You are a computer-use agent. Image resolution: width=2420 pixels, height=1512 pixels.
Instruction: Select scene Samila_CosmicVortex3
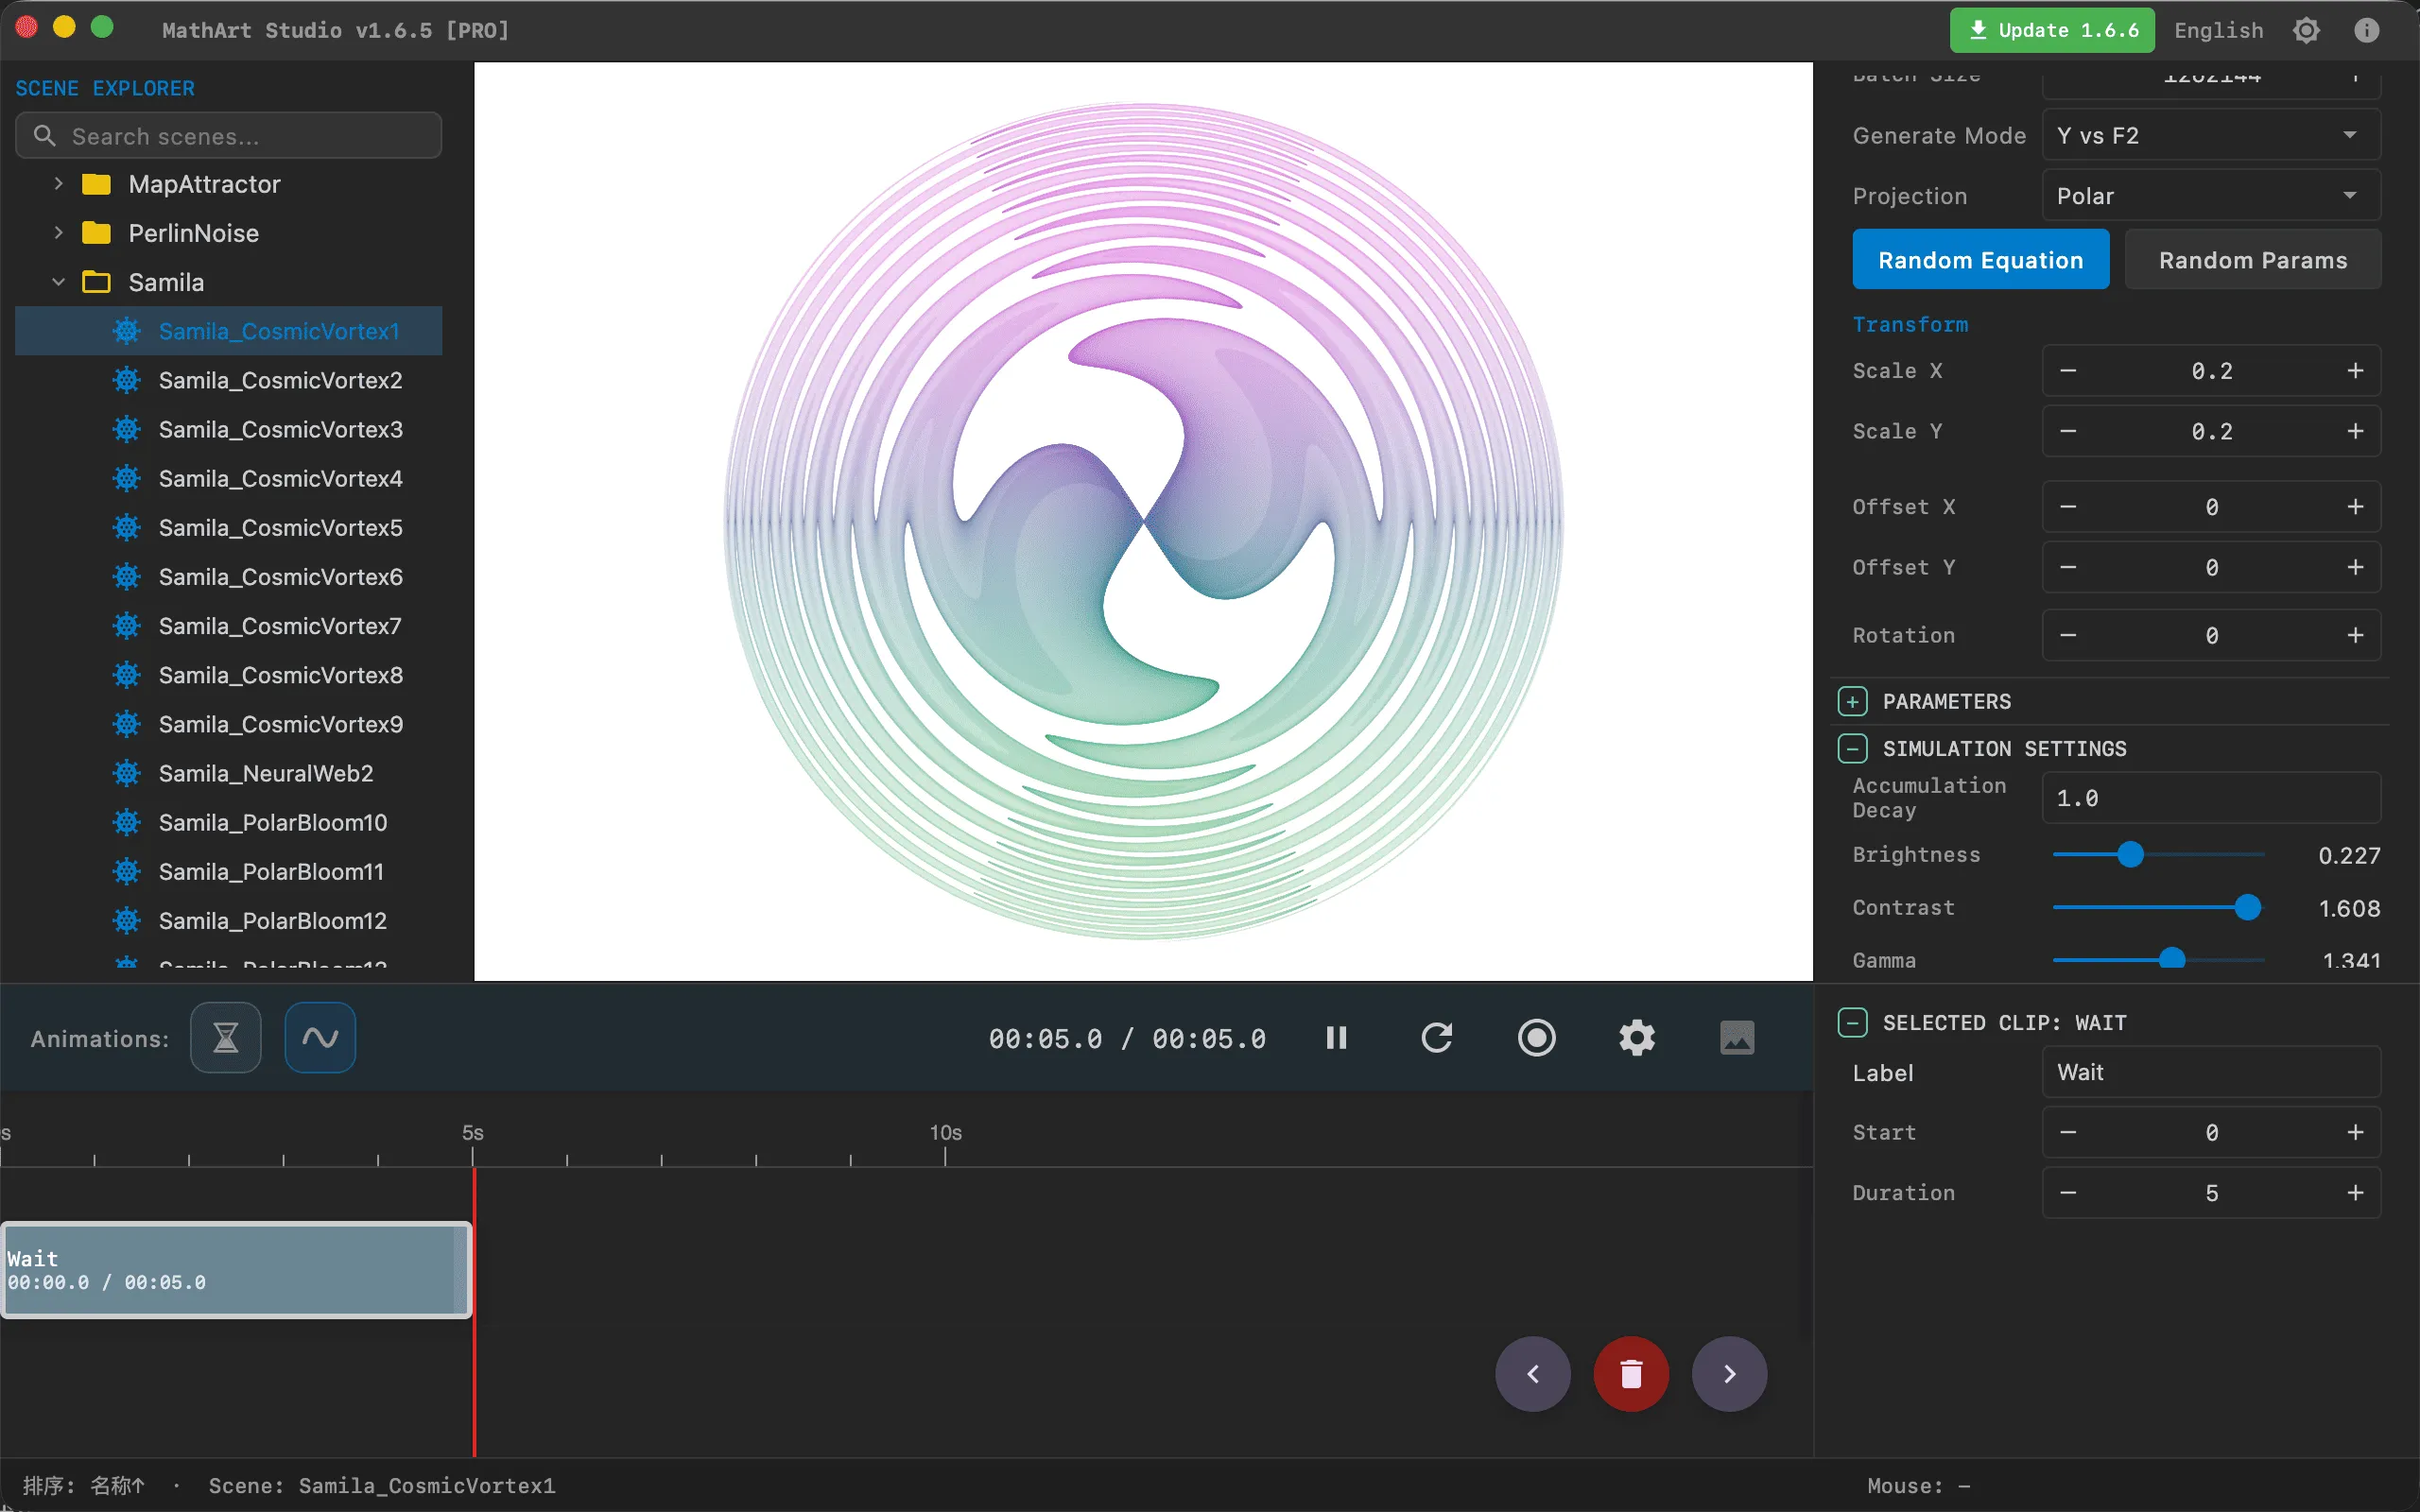tap(228, 429)
